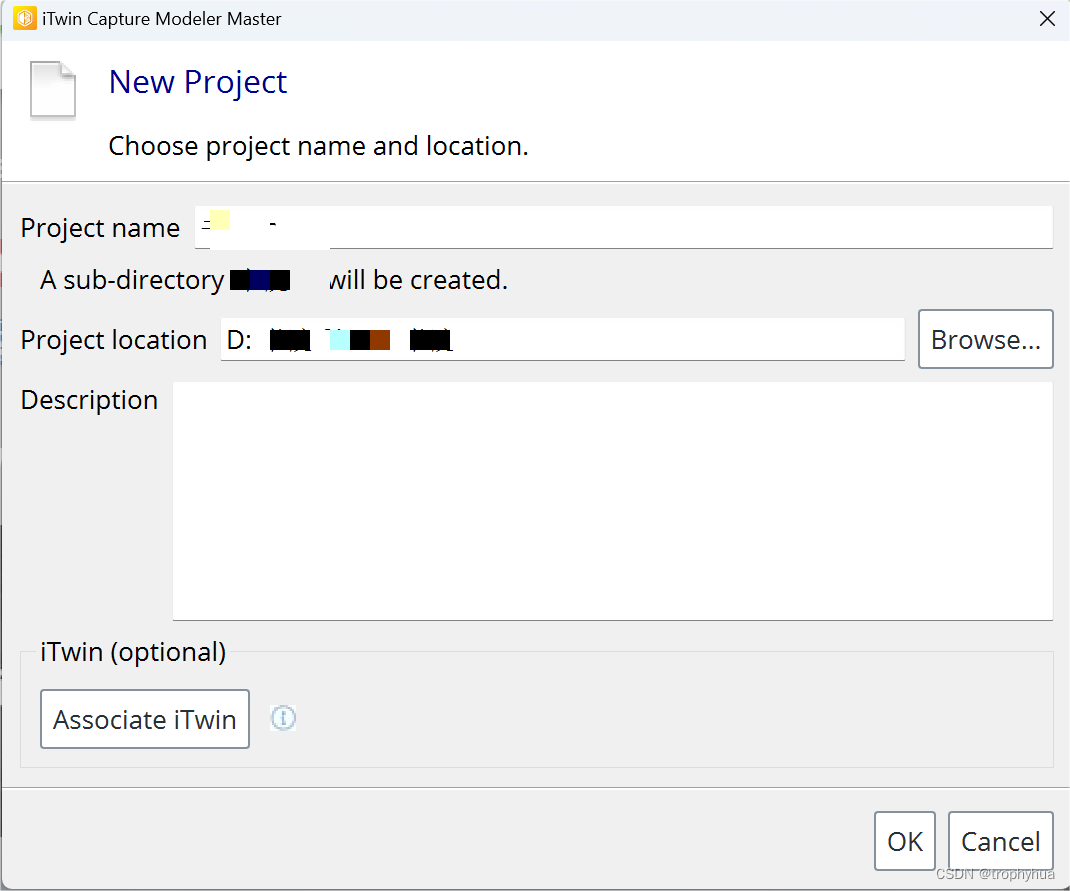1070x891 pixels.
Task: Dismiss dialog with Cancel button
Action: [x=1000, y=841]
